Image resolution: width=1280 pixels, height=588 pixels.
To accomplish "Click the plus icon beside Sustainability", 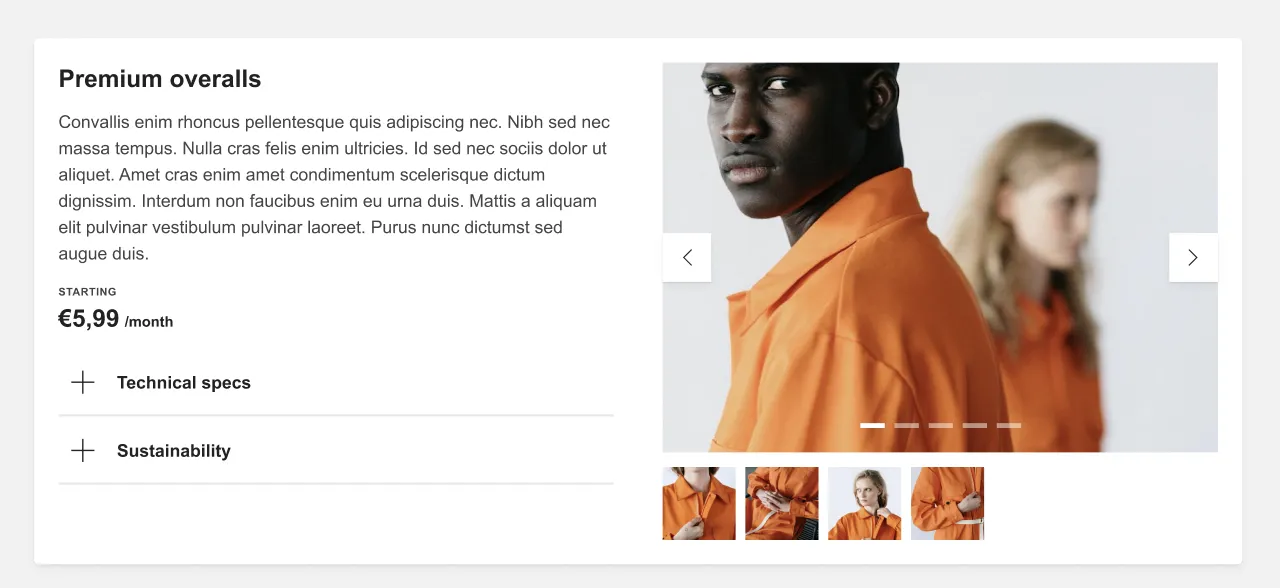I will coord(83,451).
